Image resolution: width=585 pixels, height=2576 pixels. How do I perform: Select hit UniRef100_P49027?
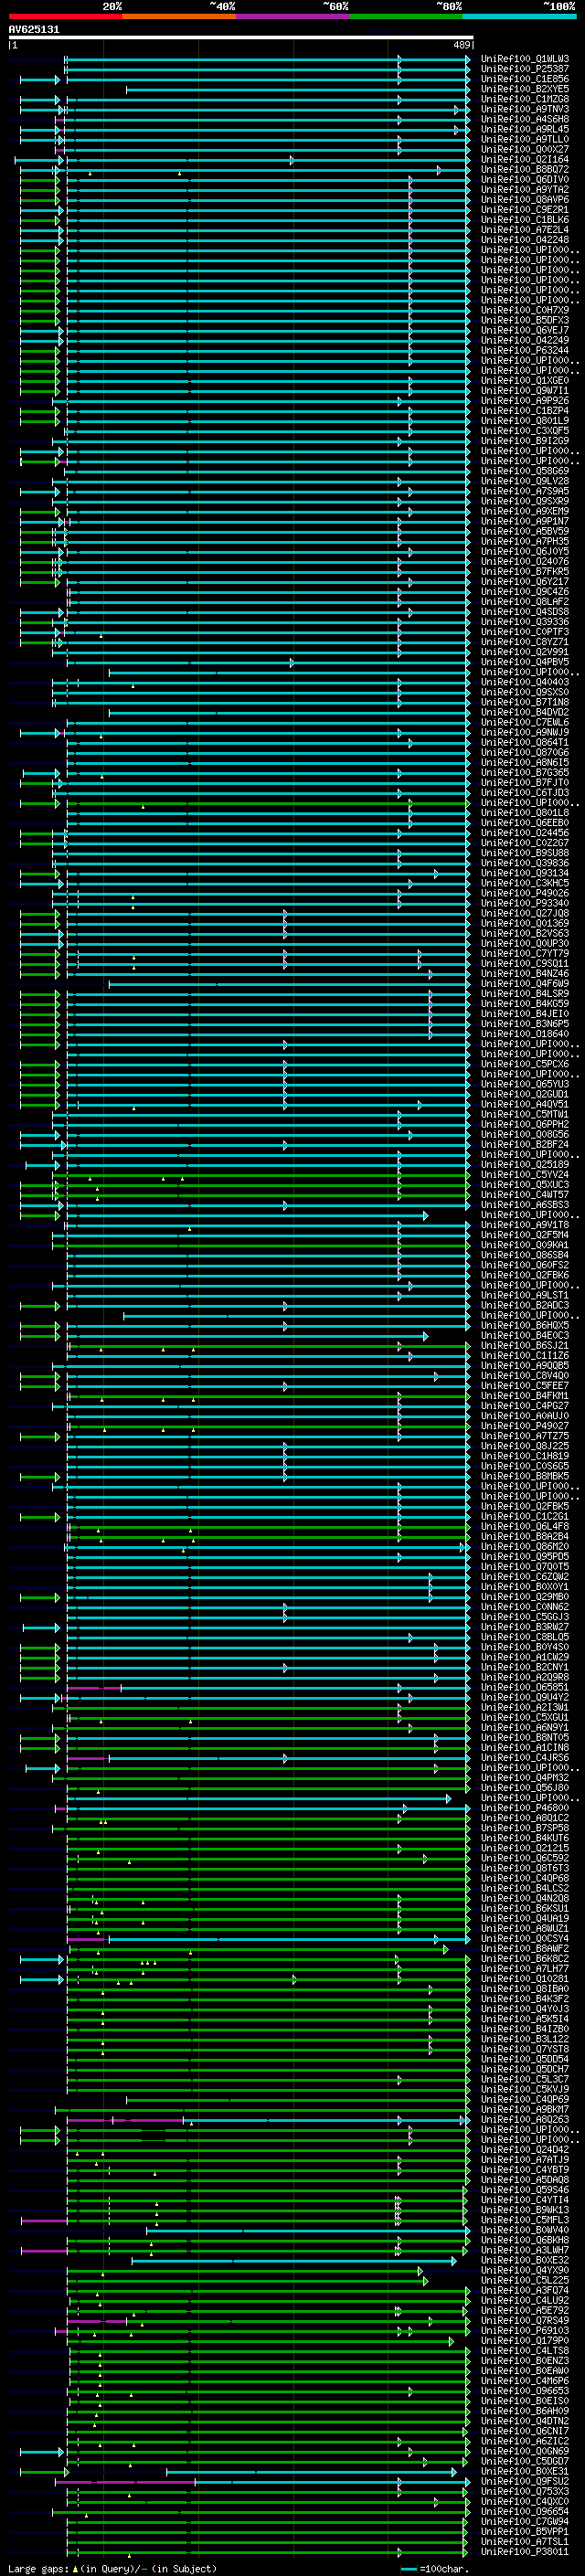pos(525,1426)
